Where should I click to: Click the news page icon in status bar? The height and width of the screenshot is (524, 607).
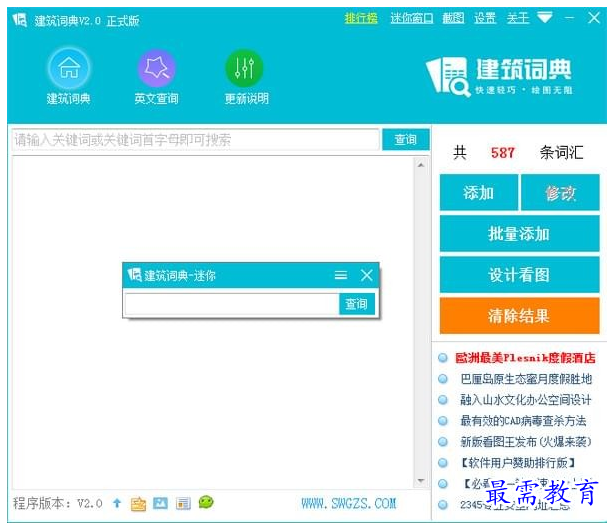(x=183, y=503)
